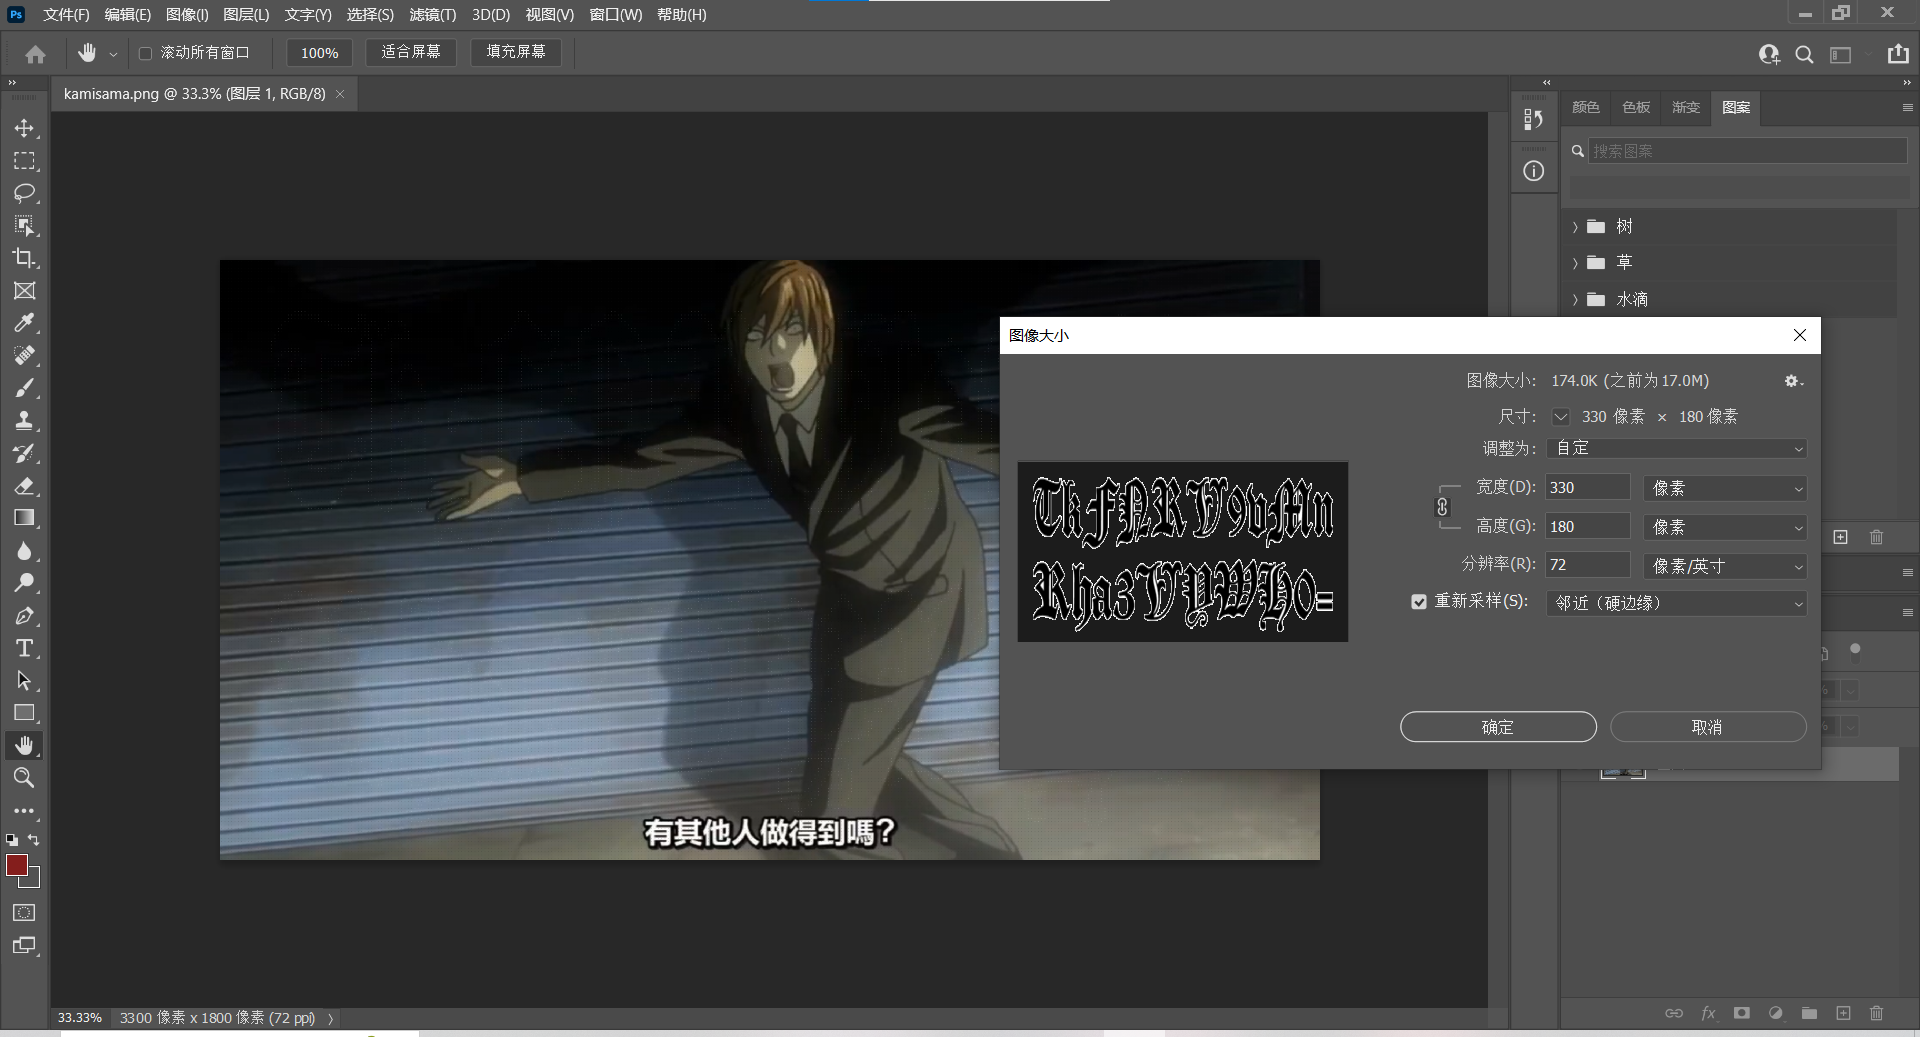Image resolution: width=1920 pixels, height=1037 pixels.
Task: Click the 100% zoom button
Action: (x=320, y=53)
